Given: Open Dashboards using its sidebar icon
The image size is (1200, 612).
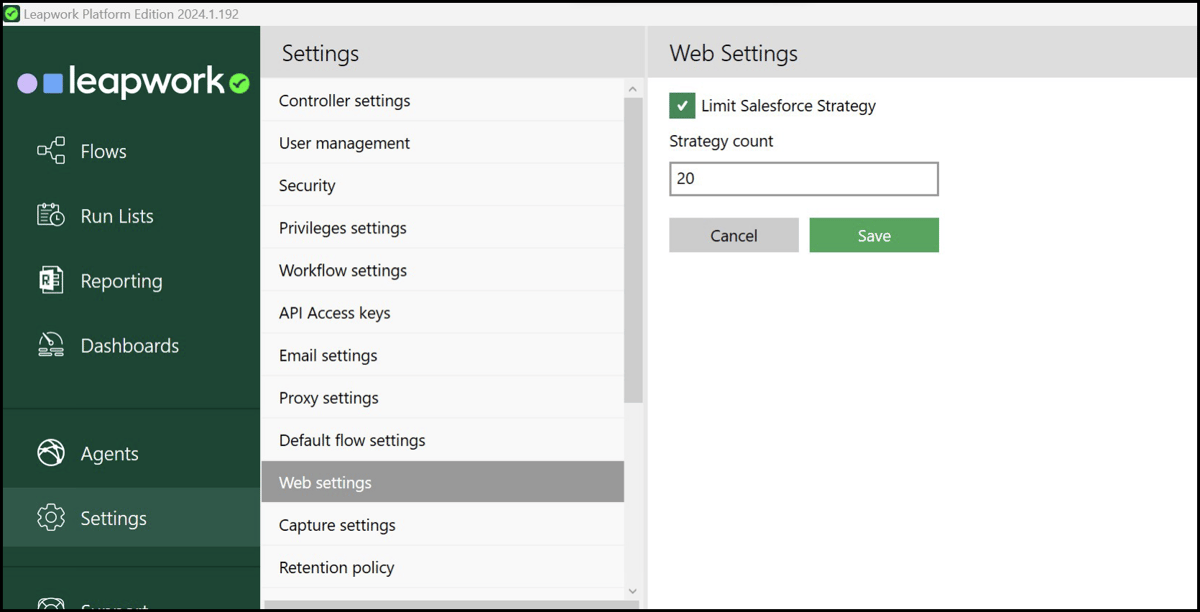Looking at the screenshot, I should [51, 345].
